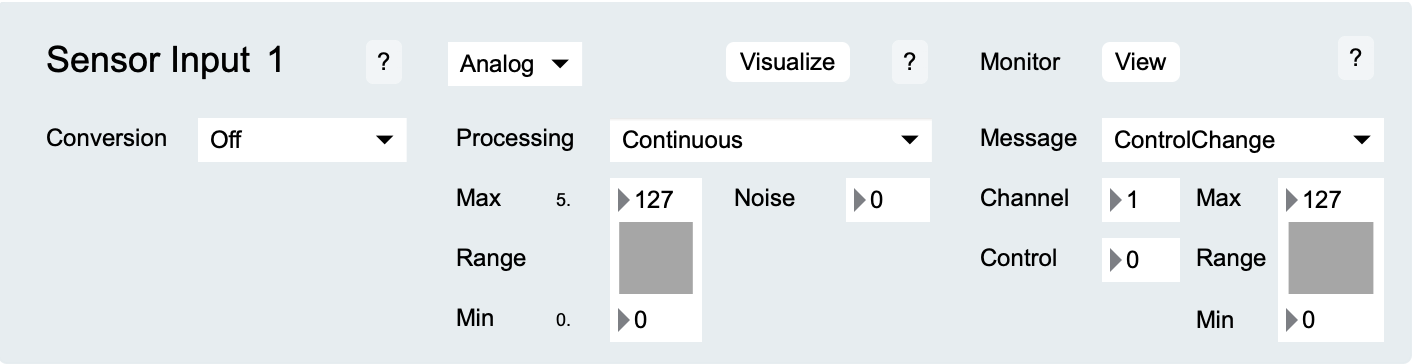
Task: Click the Processing Max value field 127
Action: tap(656, 200)
